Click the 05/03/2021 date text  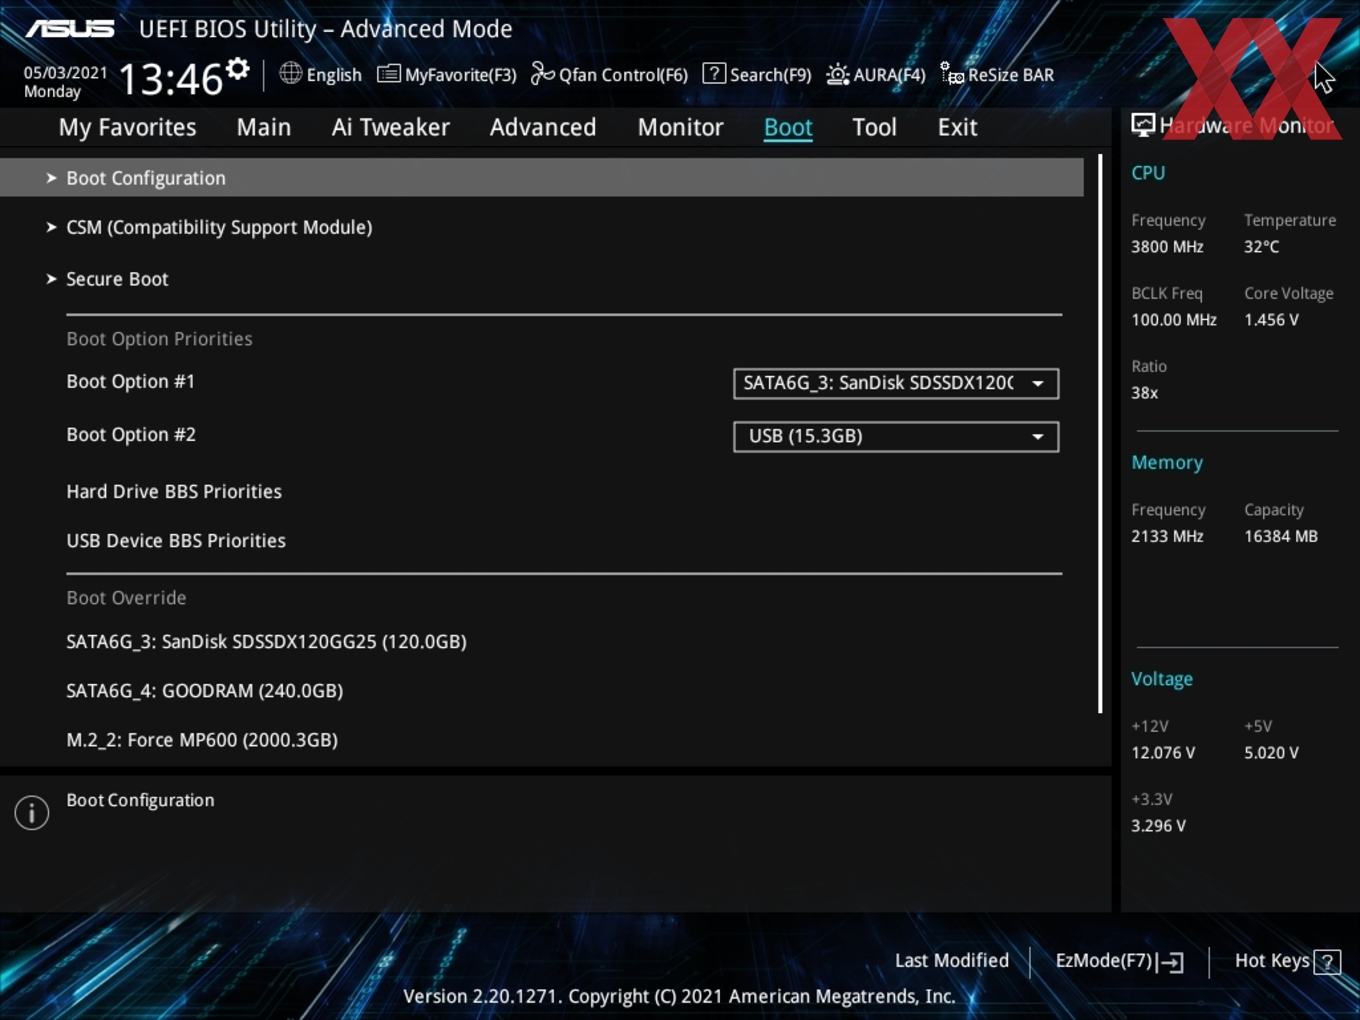pos(65,72)
